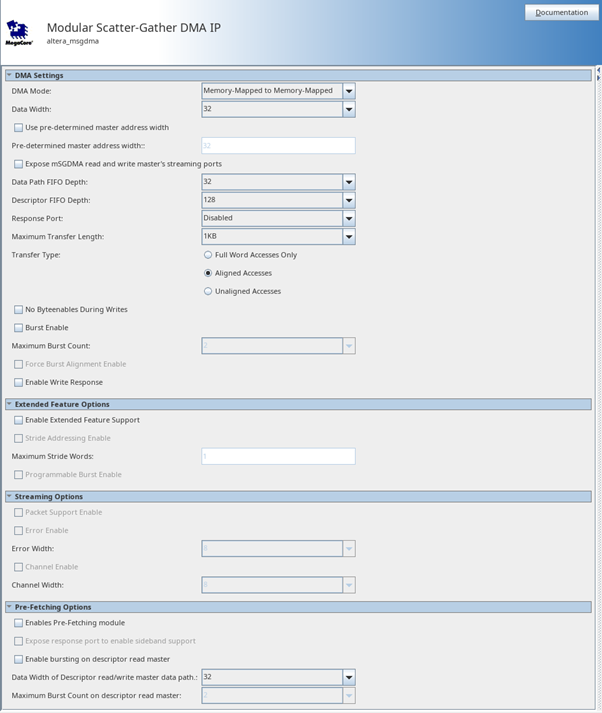Check Expose mSGDMA streaming ports option
Screen dimensions: 602x713
coord(18,164)
